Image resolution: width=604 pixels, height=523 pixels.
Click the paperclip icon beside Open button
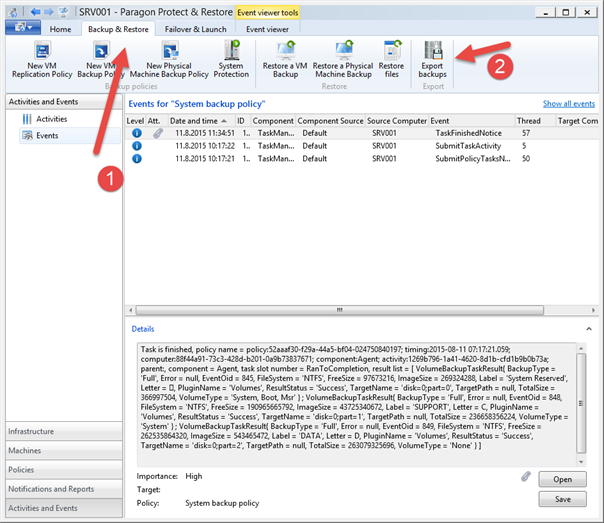point(526,477)
